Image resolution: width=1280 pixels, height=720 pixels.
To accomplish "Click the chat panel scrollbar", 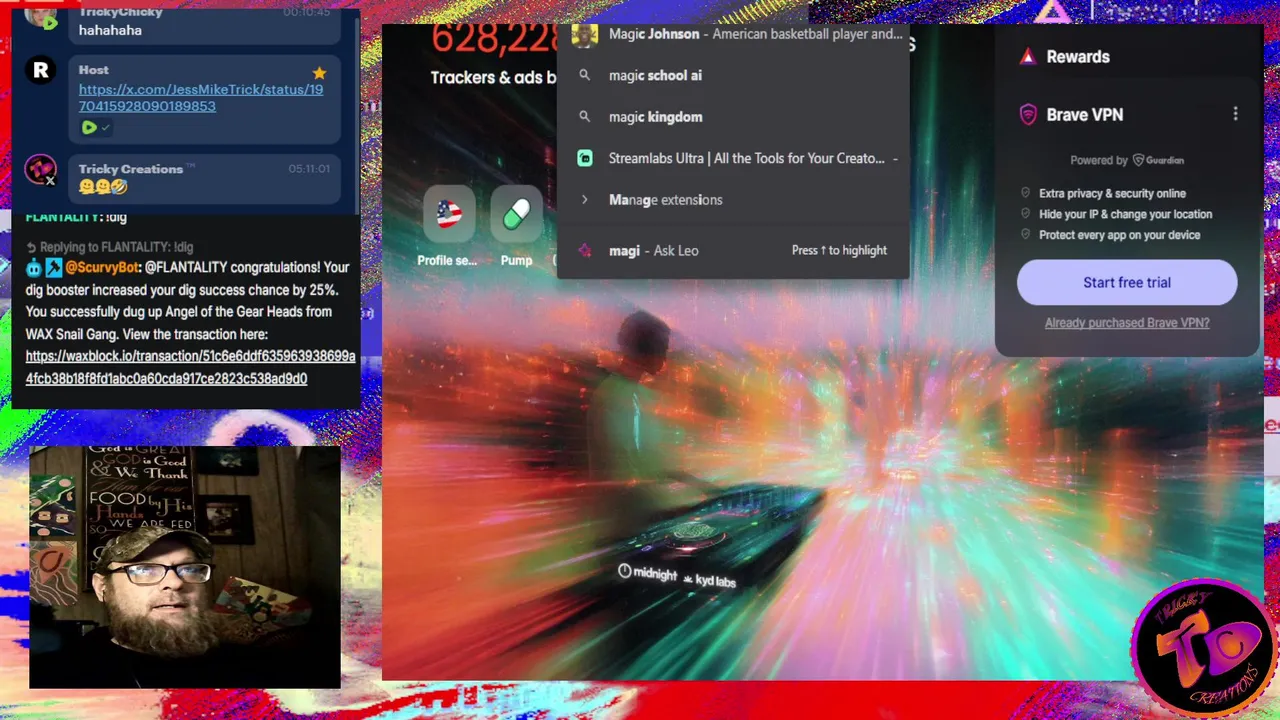I will tap(358, 110).
